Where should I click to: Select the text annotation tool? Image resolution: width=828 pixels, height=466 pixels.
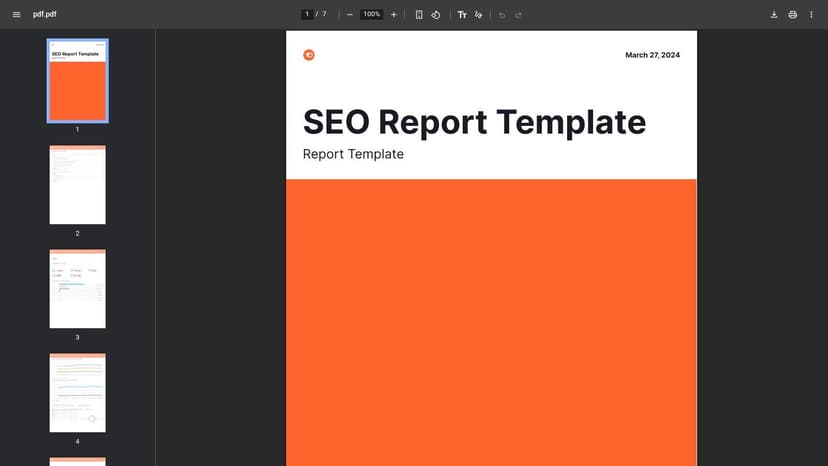462,15
